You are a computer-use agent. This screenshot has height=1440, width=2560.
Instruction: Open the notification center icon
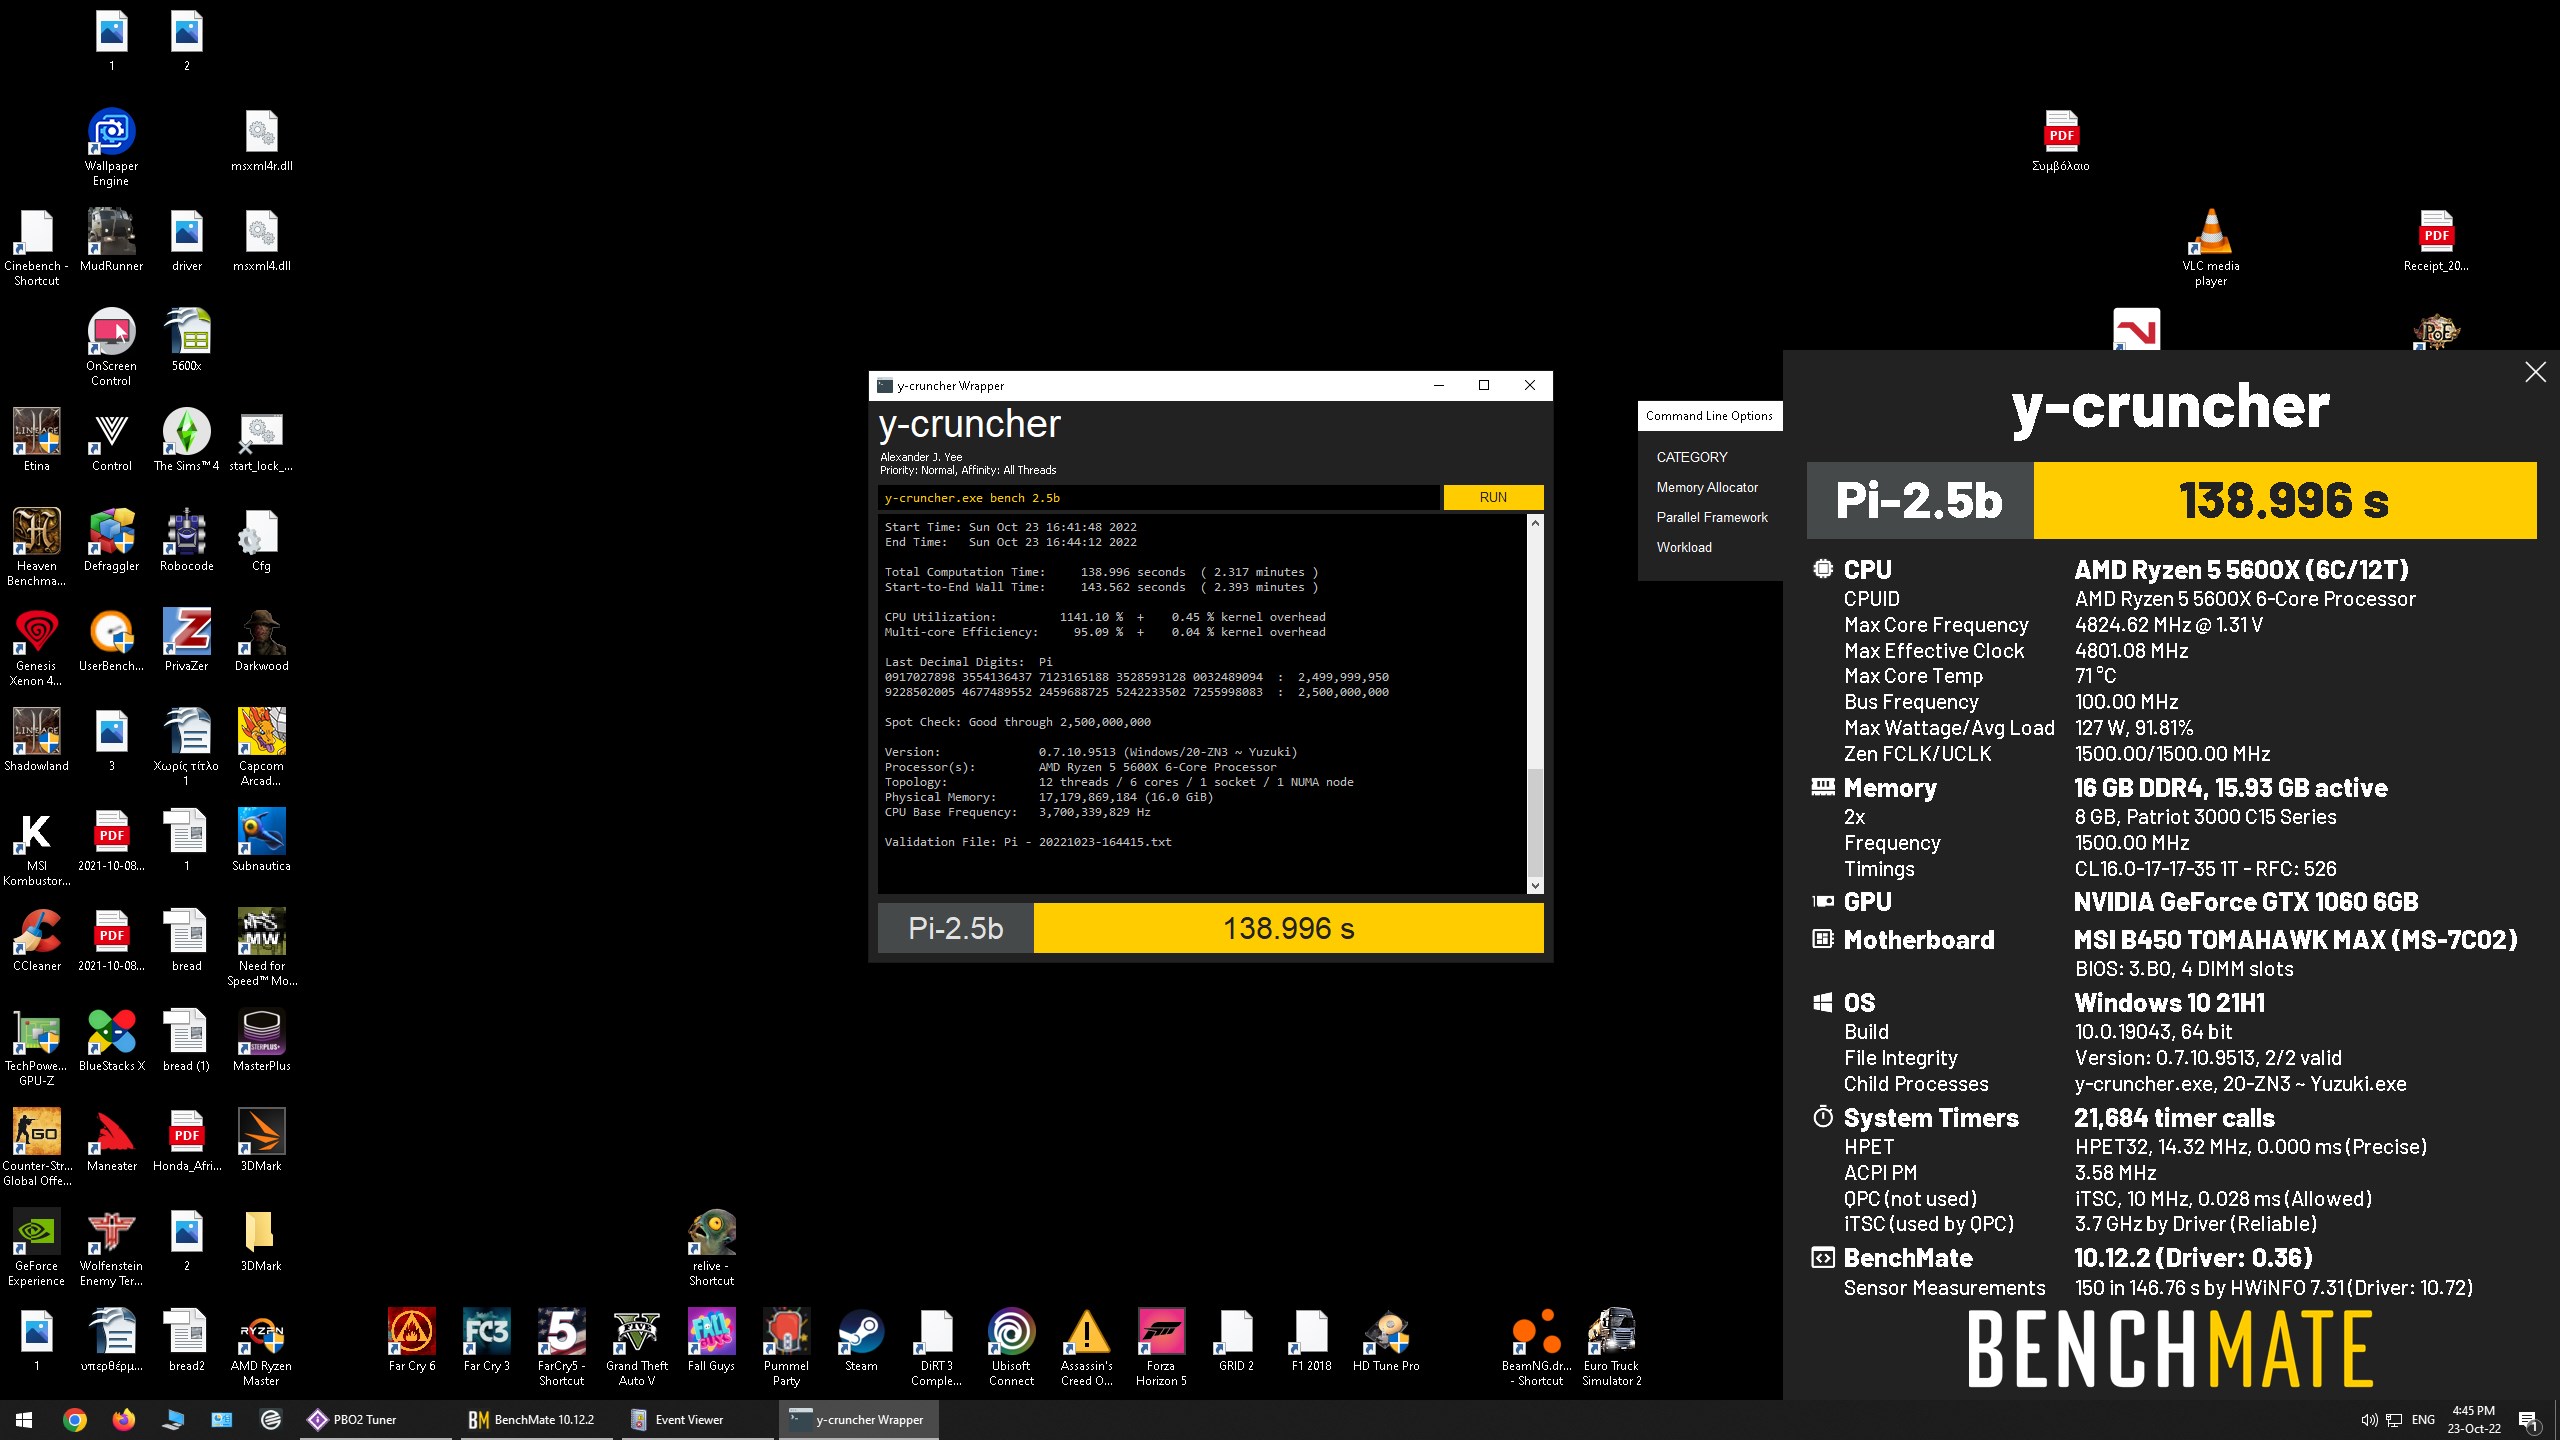pos(2527,1420)
